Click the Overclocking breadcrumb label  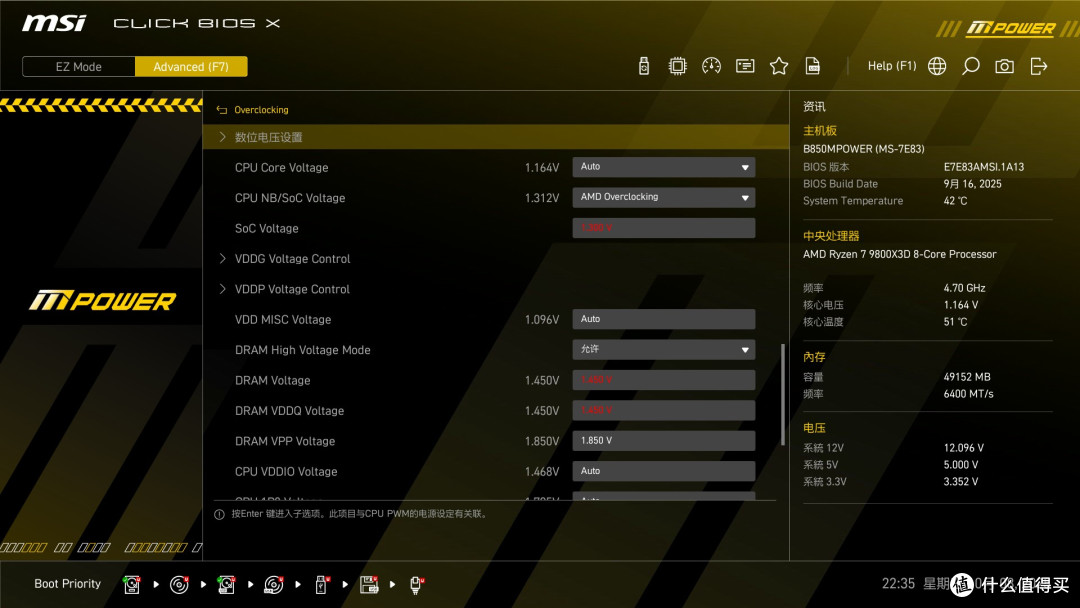point(261,110)
